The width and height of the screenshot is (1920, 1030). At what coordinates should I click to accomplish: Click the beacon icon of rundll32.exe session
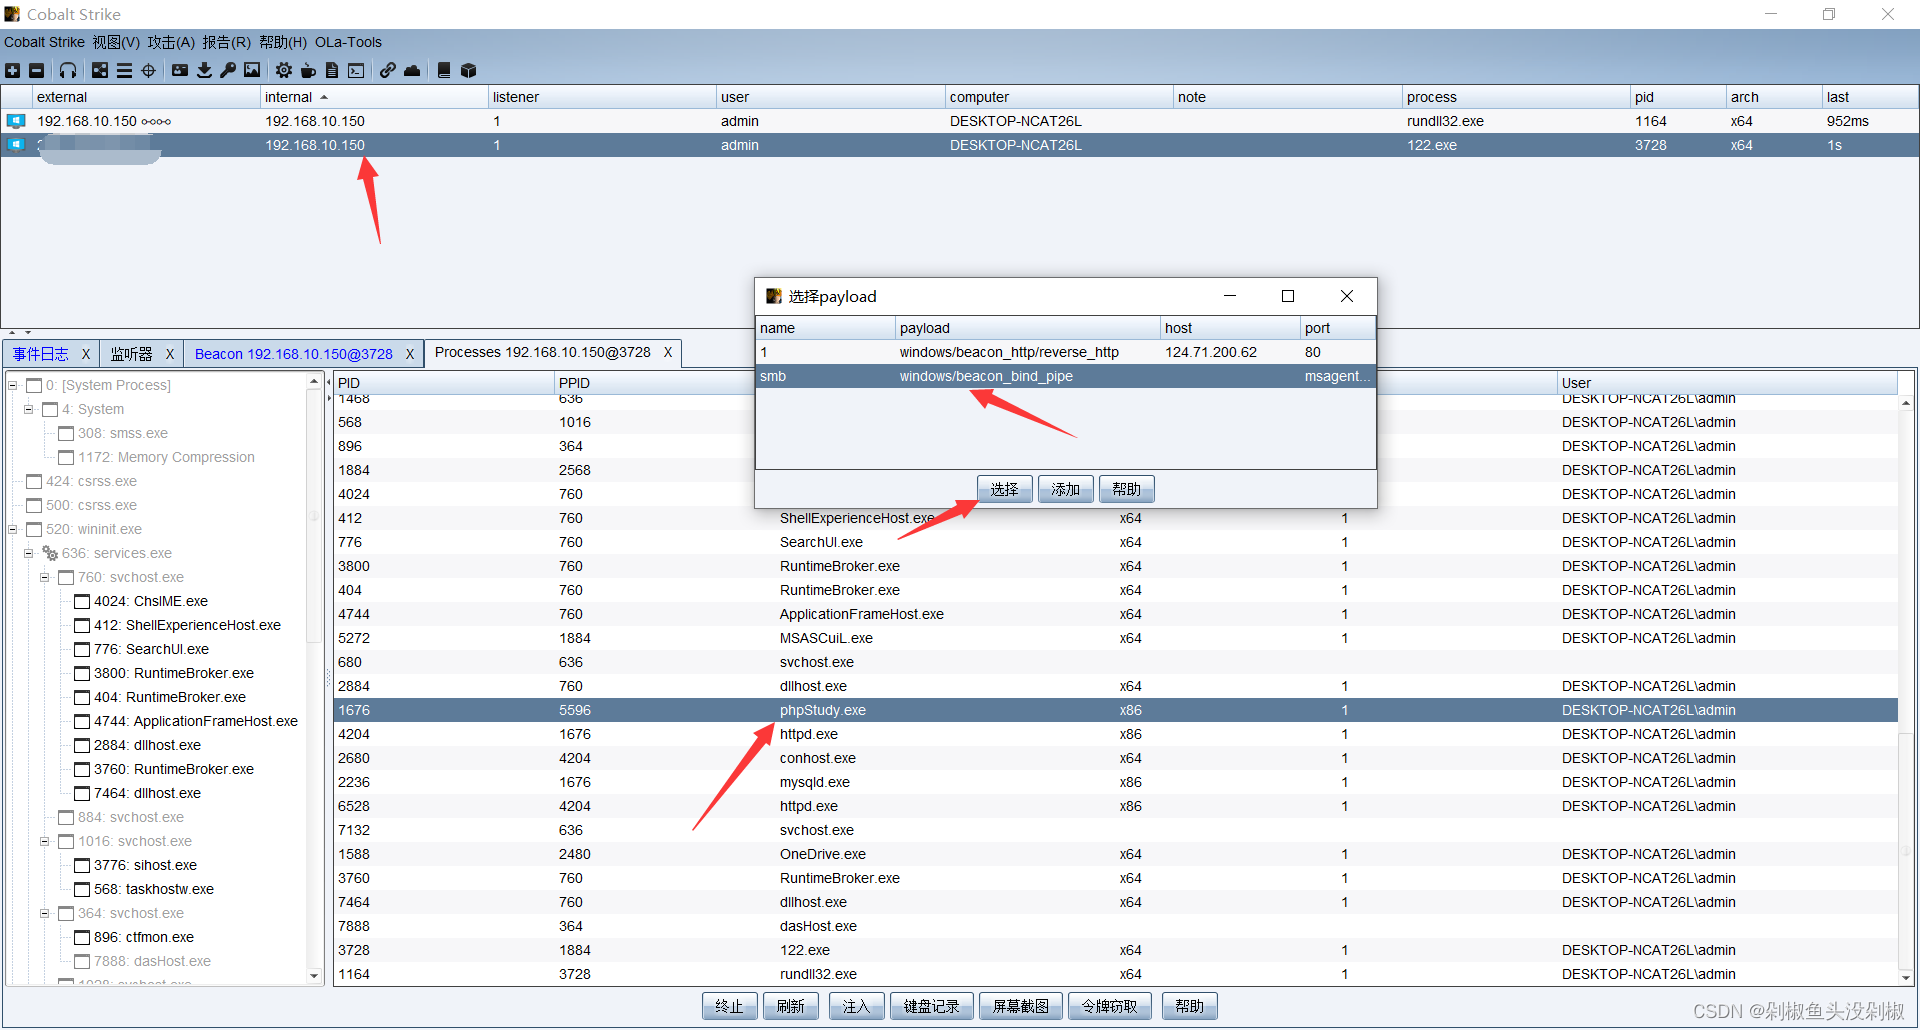(x=16, y=121)
